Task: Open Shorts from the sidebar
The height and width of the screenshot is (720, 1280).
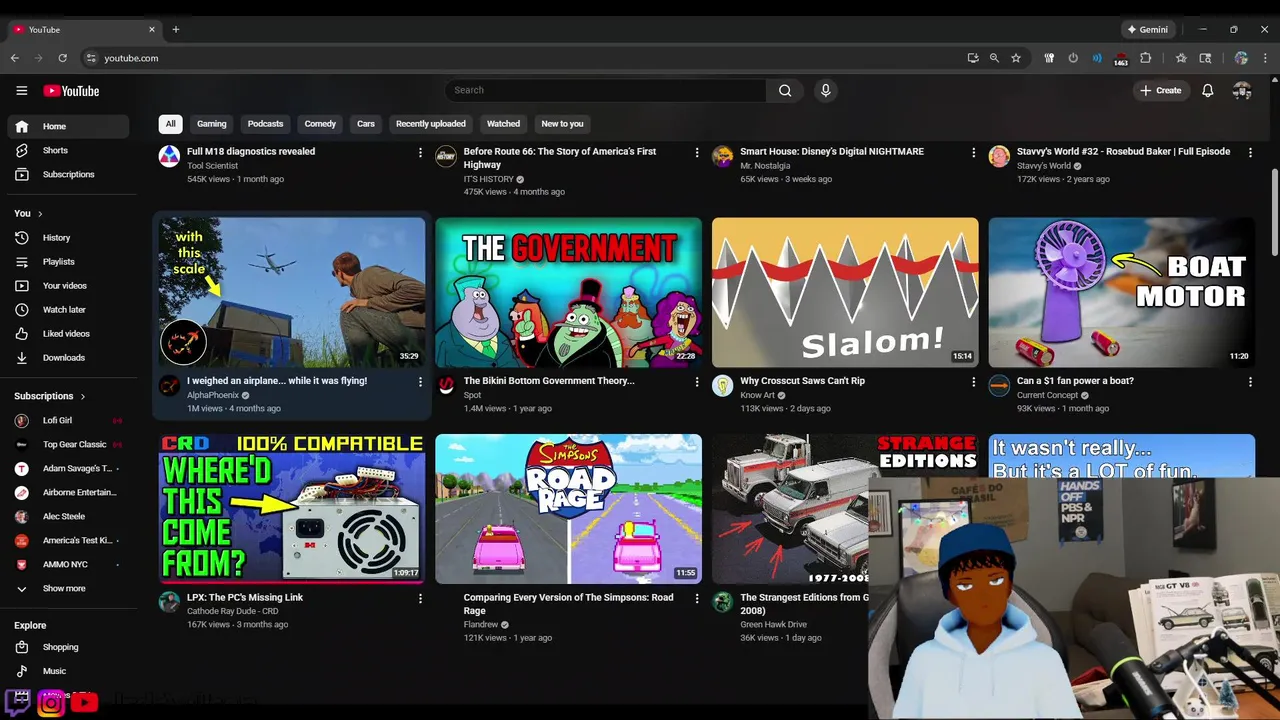Action: pyautogui.click(x=68, y=150)
